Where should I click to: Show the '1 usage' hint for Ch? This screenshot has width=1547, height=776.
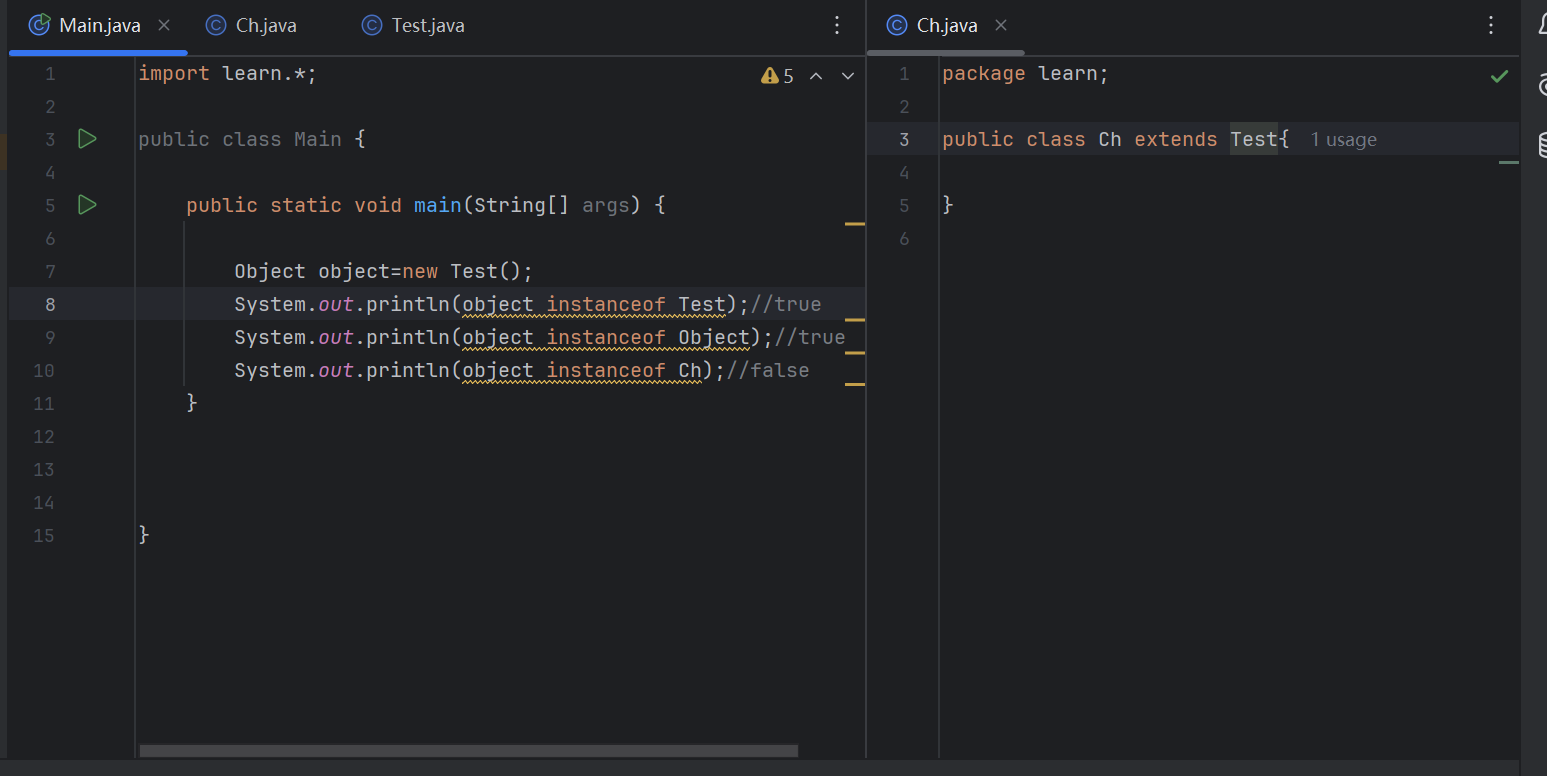click(1343, 140)
